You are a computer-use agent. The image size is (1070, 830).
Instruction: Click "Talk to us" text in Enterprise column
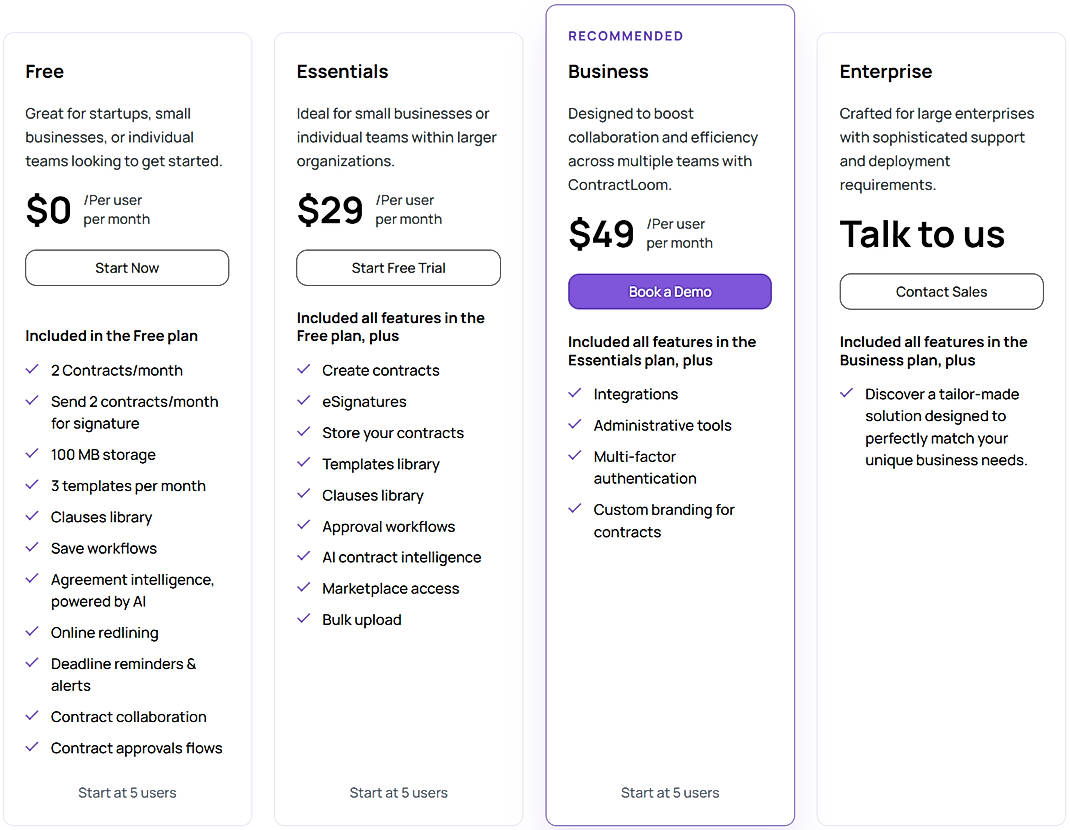[x=922, y=234]
